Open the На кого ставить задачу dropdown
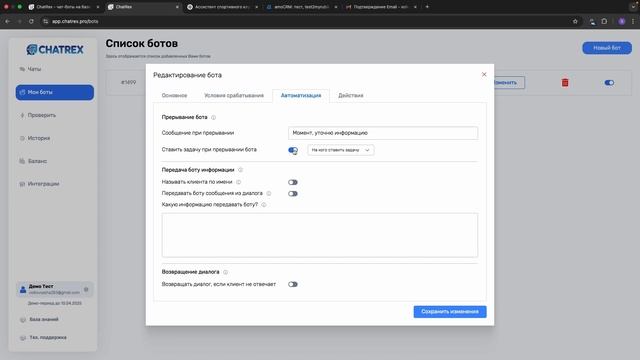640x360 pixels. 340,150
